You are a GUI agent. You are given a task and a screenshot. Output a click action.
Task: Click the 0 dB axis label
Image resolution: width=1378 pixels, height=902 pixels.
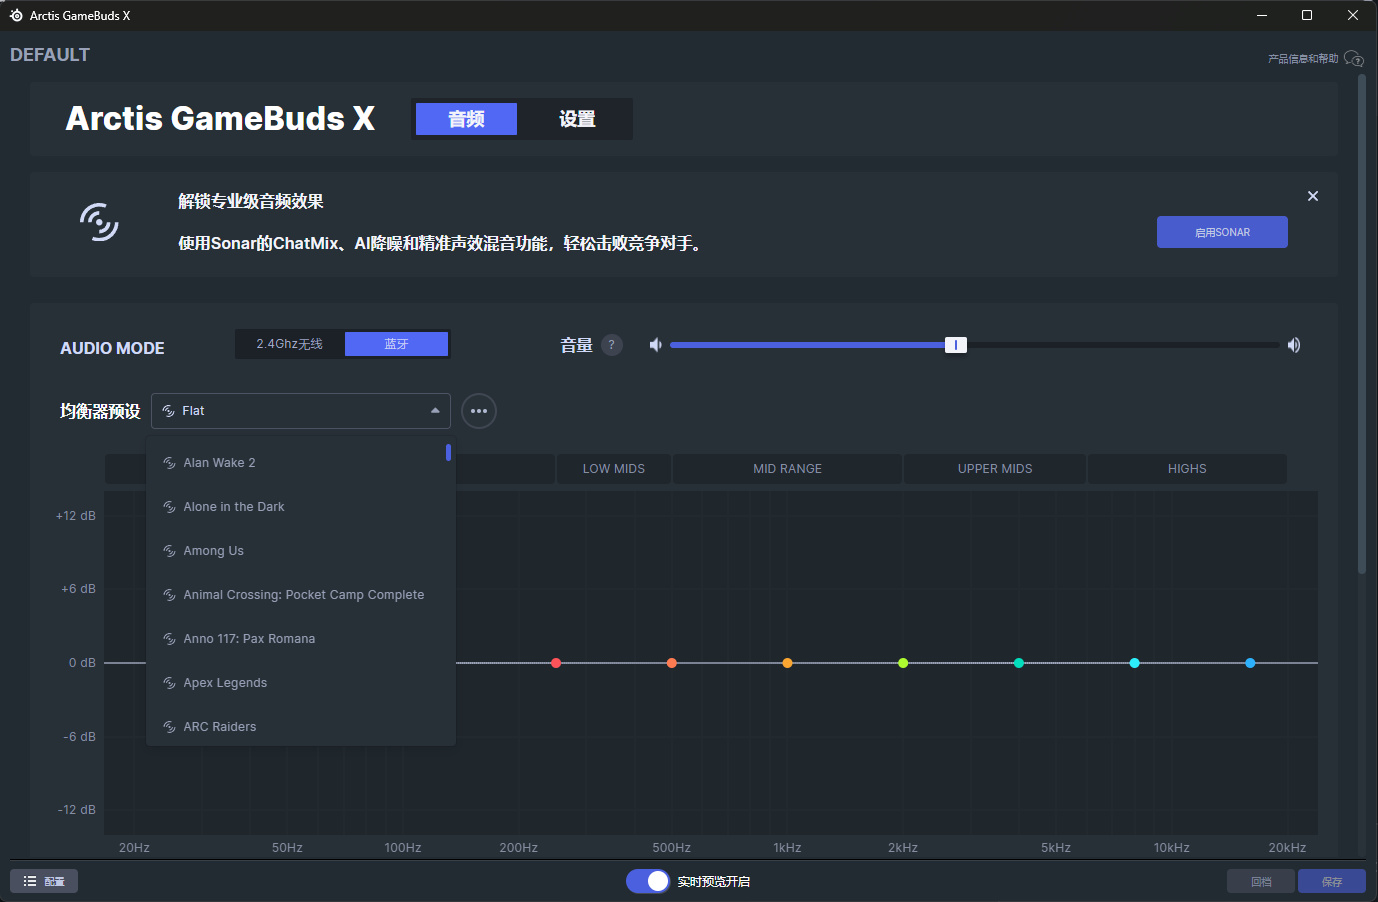point(82,663)
